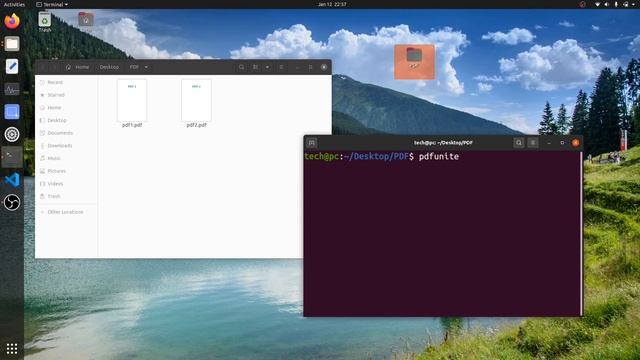Select Documents in Files sidebar
This screenshot has width=640, height=360.
[67, 133]
